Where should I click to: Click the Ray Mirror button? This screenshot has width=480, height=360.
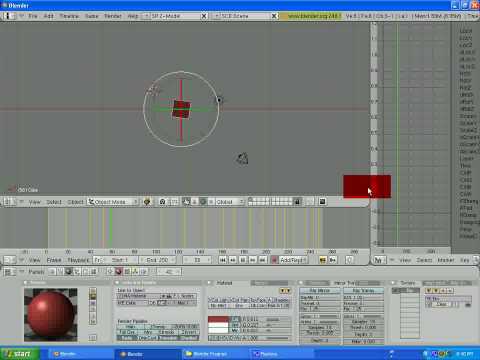click(320, 291)
